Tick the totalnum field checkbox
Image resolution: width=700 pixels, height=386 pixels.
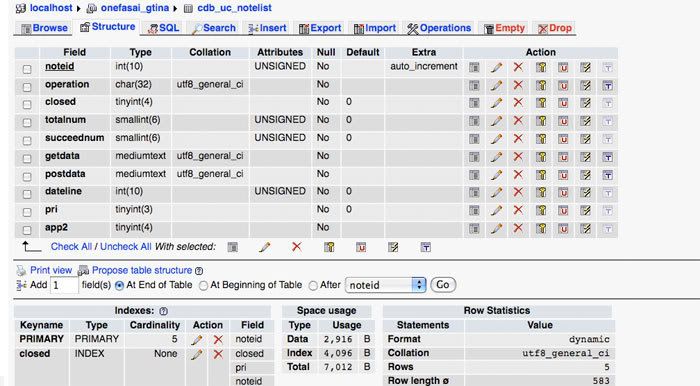[x=27, y=123]
